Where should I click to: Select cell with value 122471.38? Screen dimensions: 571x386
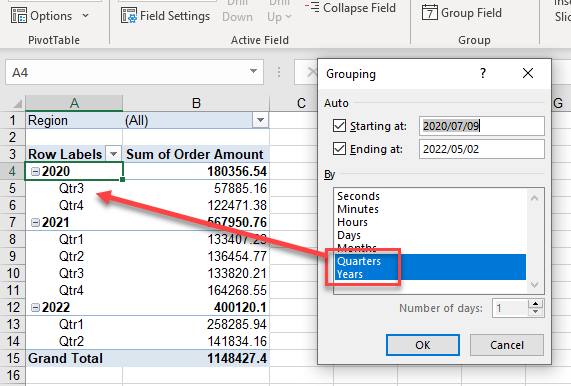click(x=196, y=205)
